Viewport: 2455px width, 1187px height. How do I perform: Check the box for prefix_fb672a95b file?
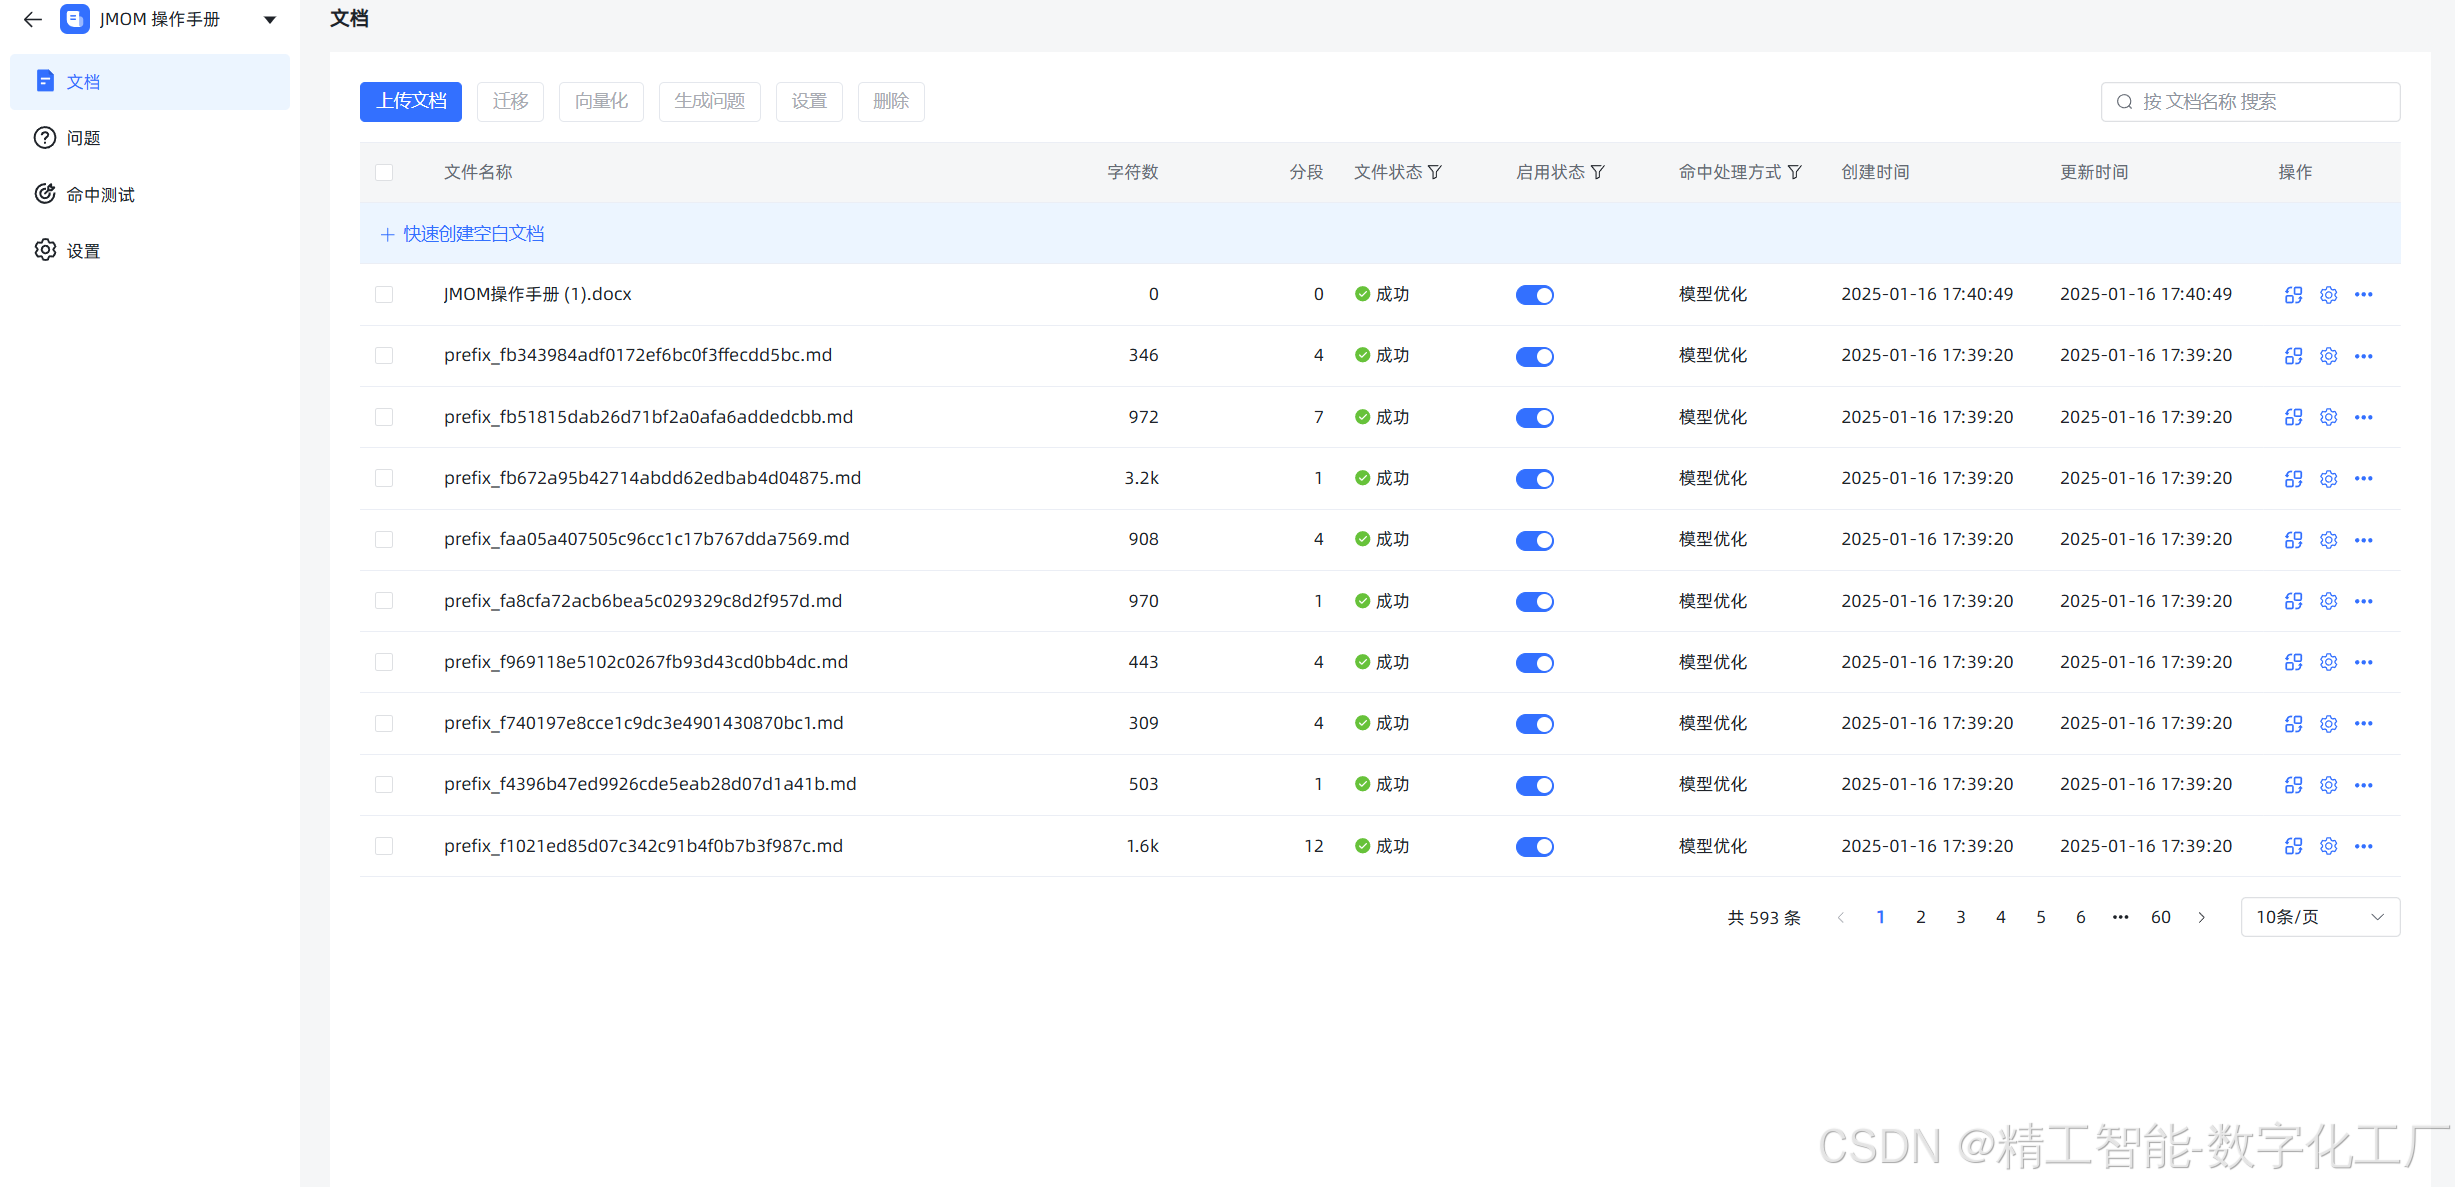(x=384, y=478)
